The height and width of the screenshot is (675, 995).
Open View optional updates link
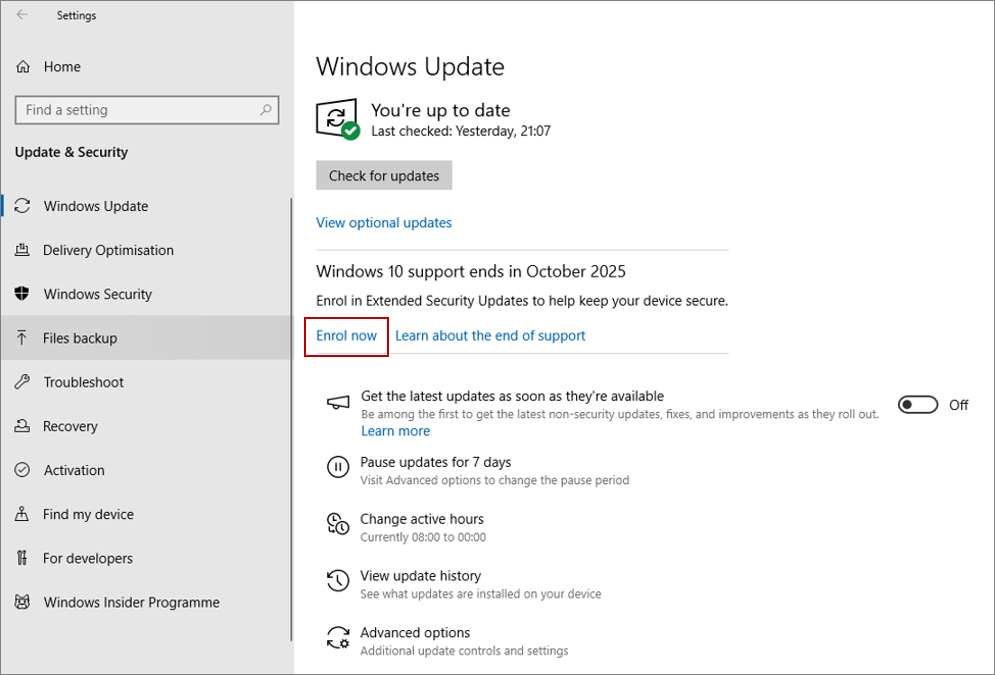(x=384, y=223)
